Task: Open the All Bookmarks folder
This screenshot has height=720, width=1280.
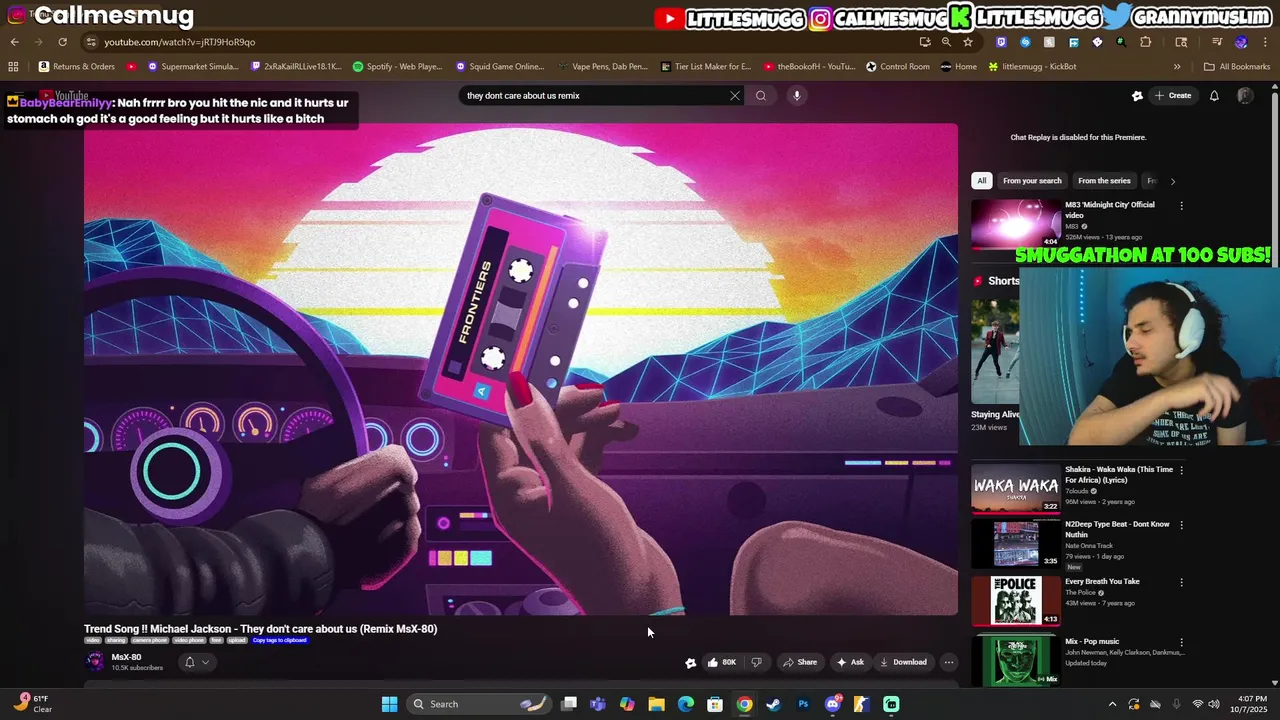Action: coord(1237,67)
